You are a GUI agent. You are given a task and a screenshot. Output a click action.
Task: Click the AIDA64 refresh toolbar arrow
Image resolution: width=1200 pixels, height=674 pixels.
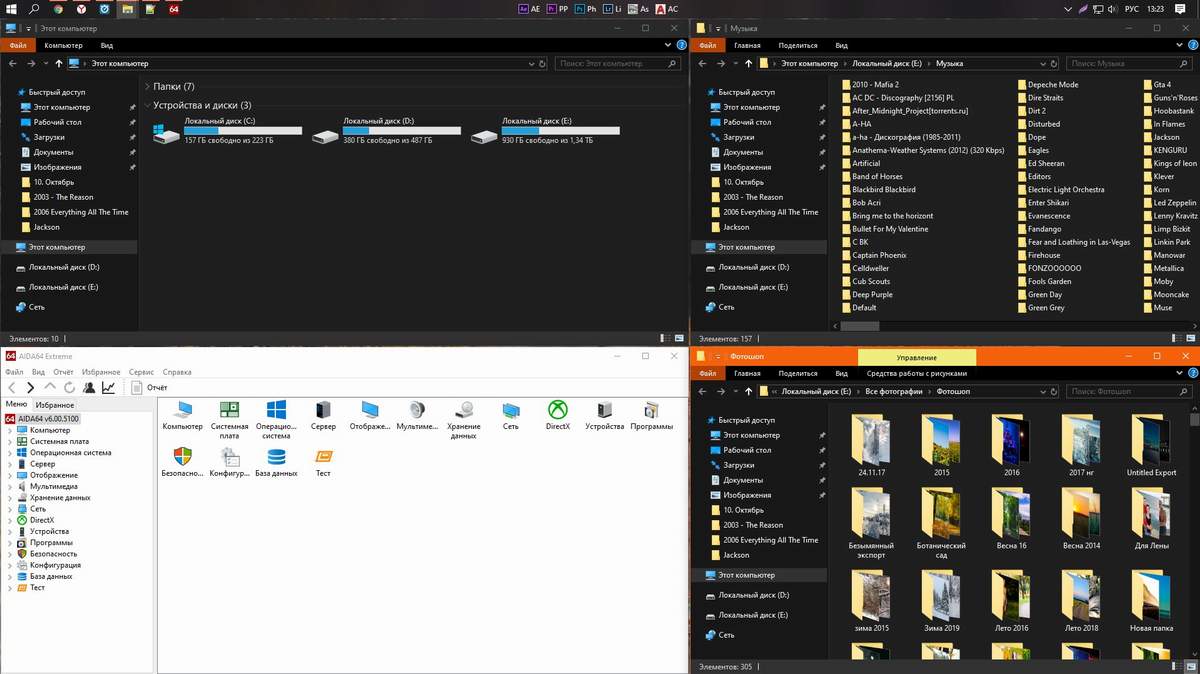(x=69, y=387)
